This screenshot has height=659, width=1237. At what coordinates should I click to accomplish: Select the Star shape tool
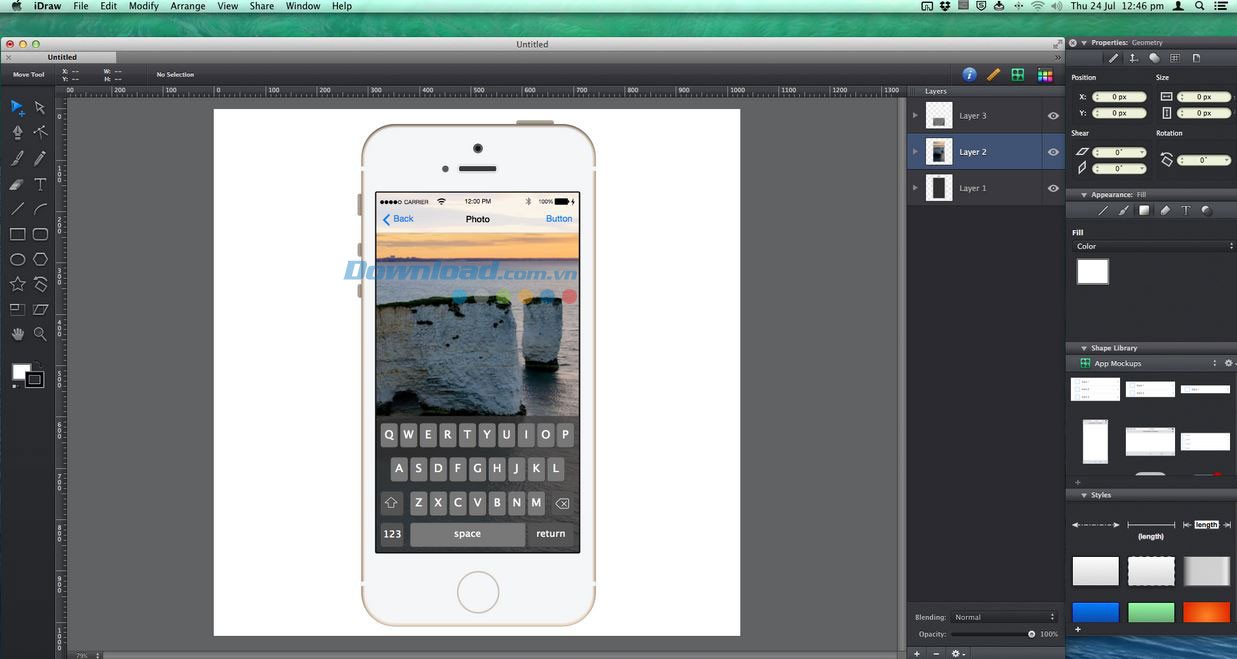[x=17, y=284]
